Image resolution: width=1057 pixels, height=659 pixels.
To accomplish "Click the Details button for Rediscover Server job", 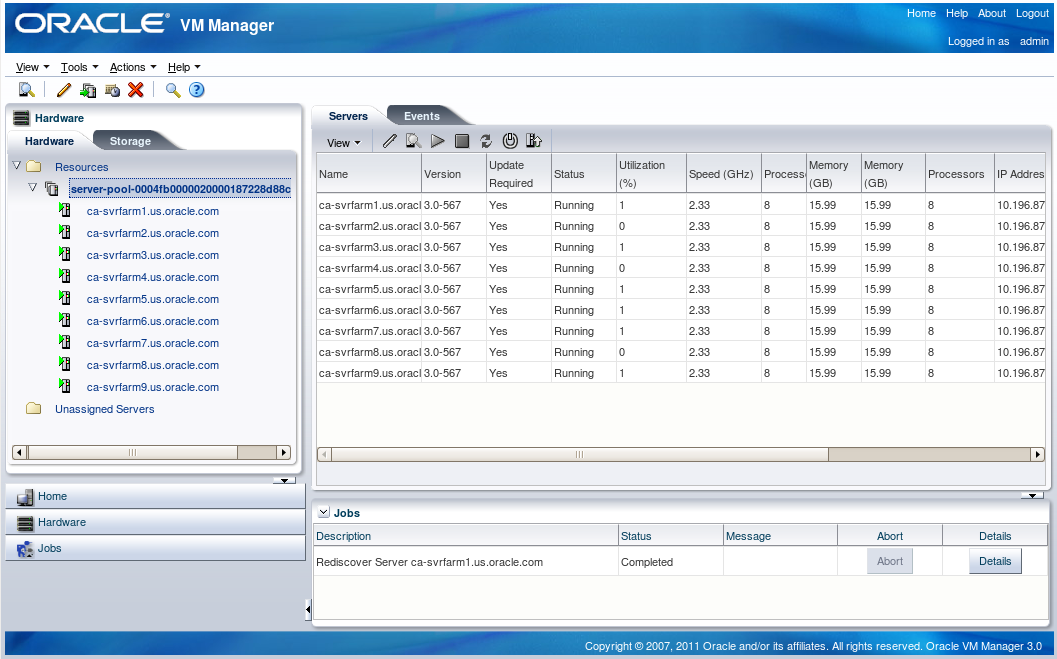I will (995, 561).
